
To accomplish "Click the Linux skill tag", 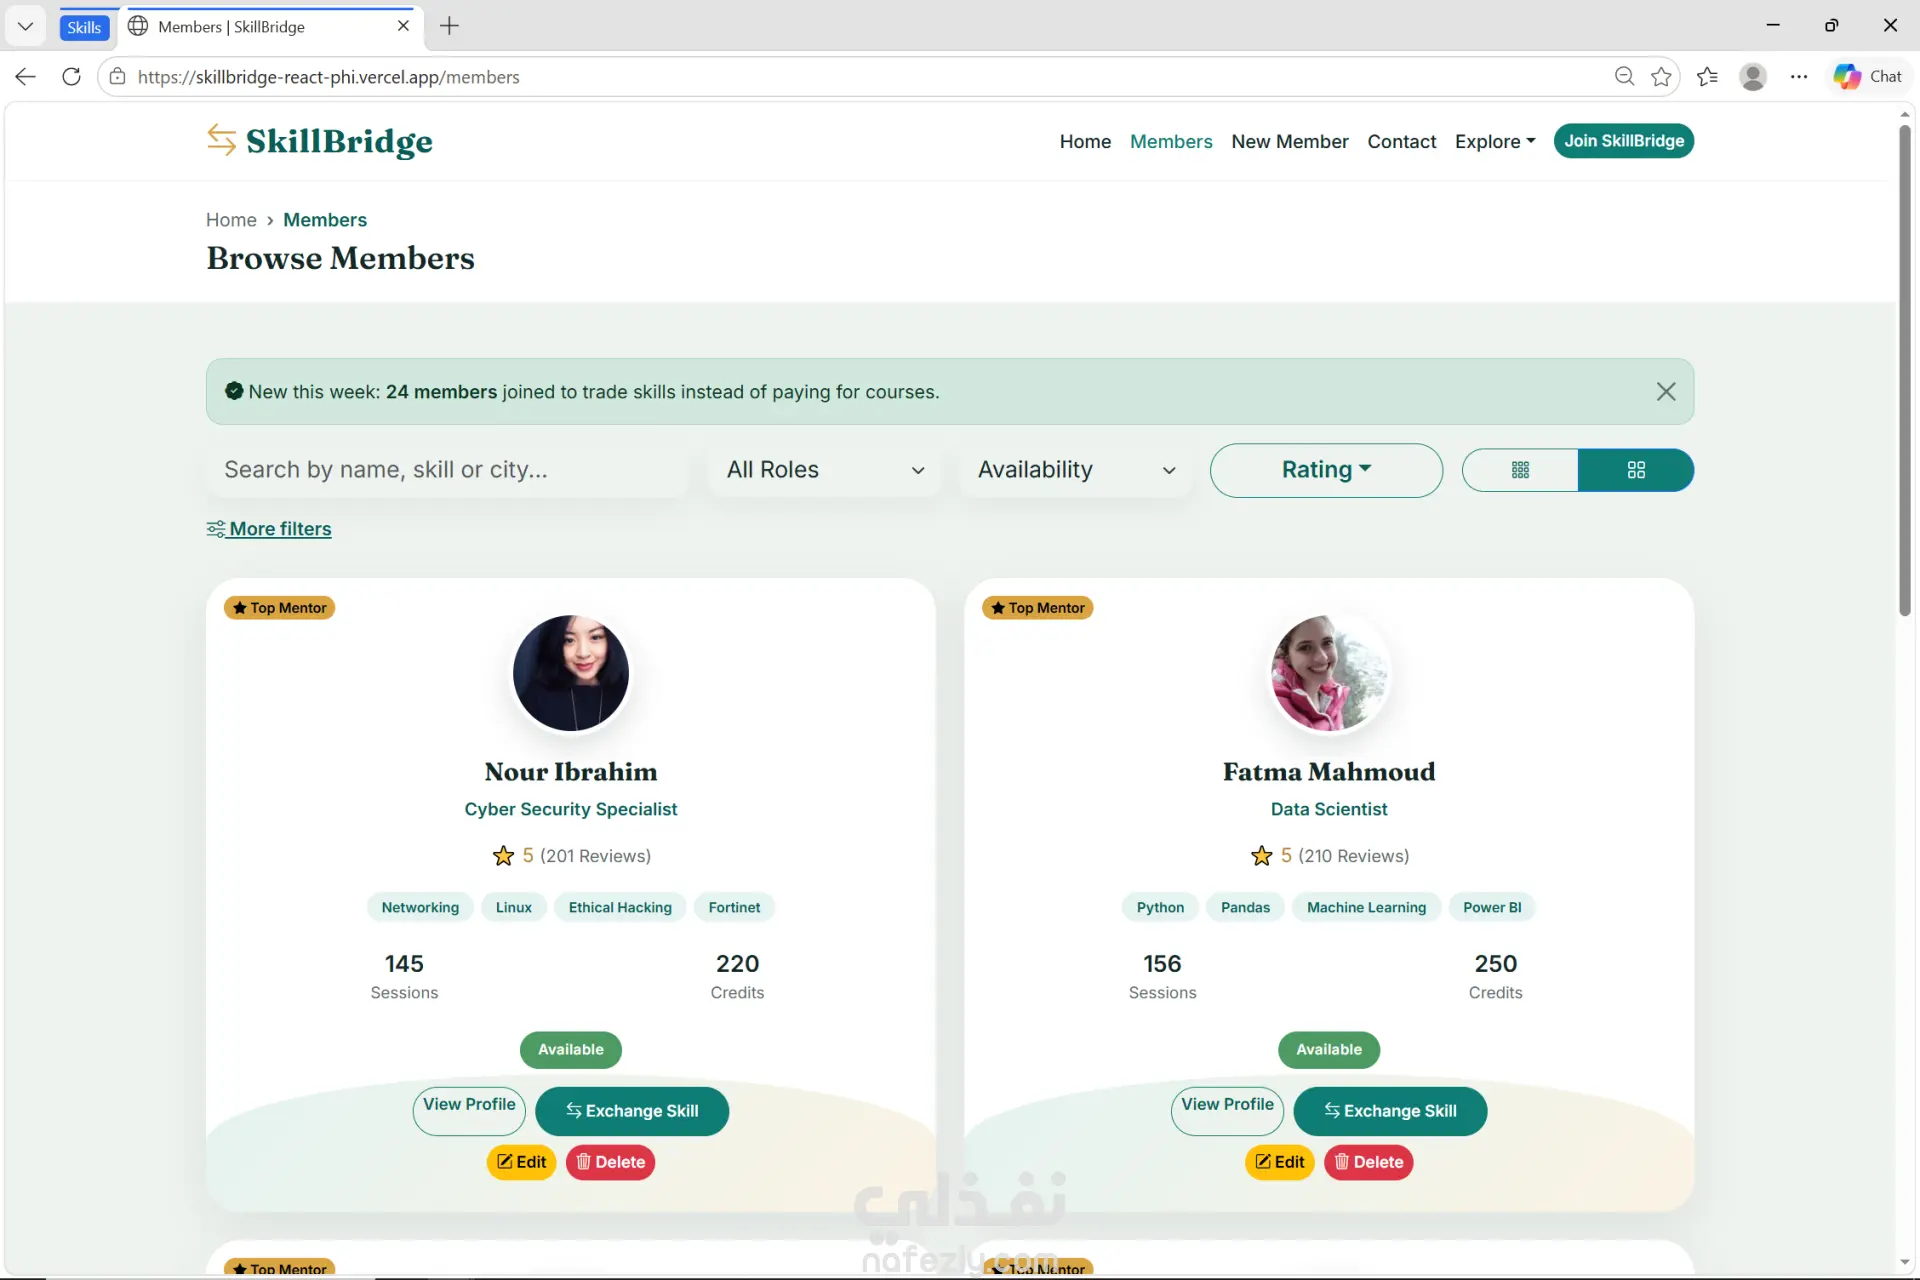I will point(514,908).
